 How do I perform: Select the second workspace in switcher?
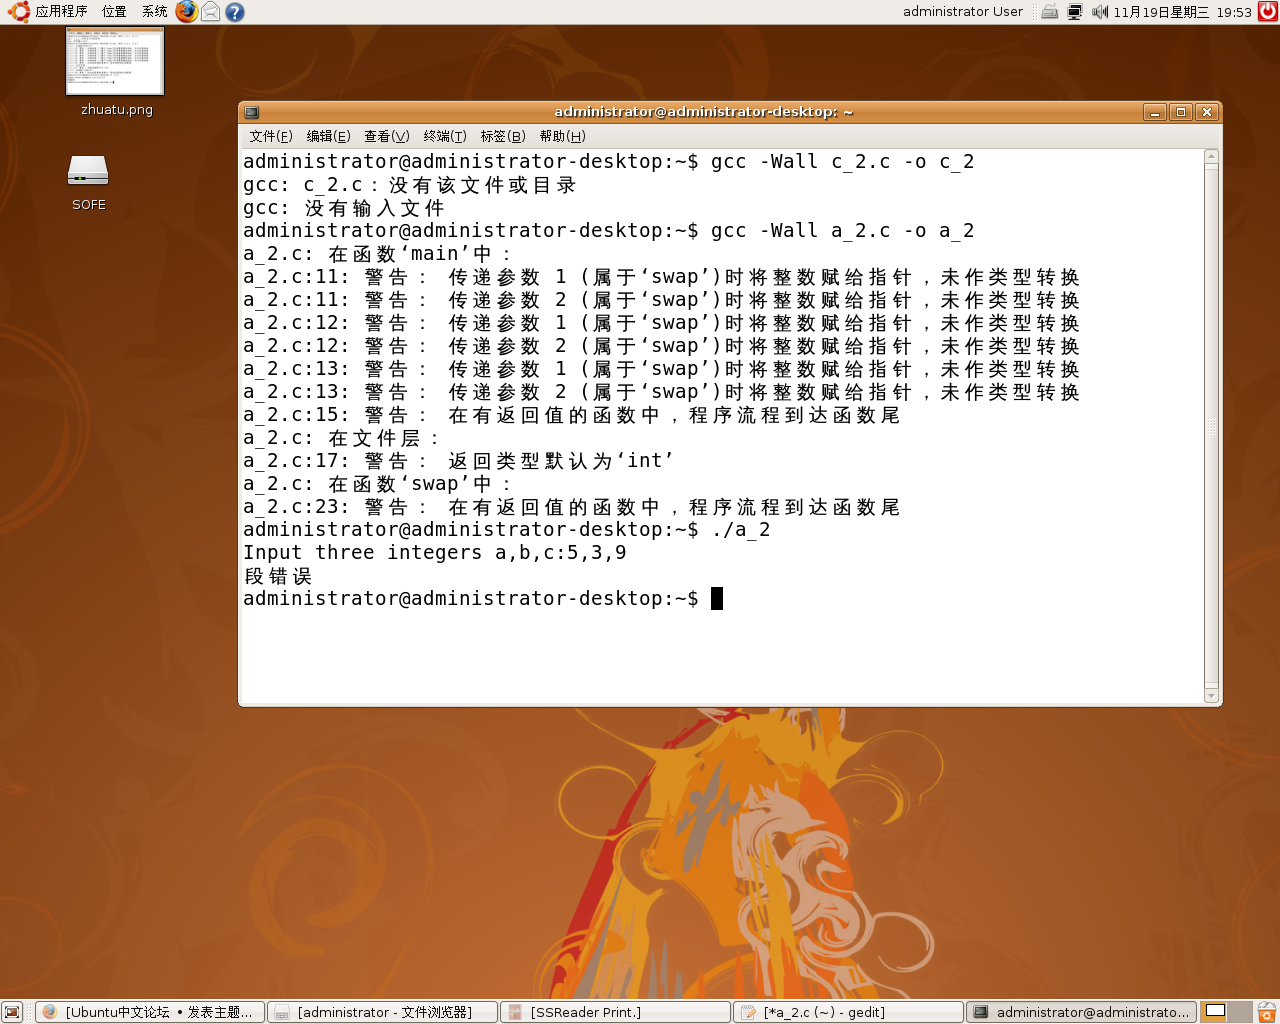pyautogui.click(x=1240, y=1012)
